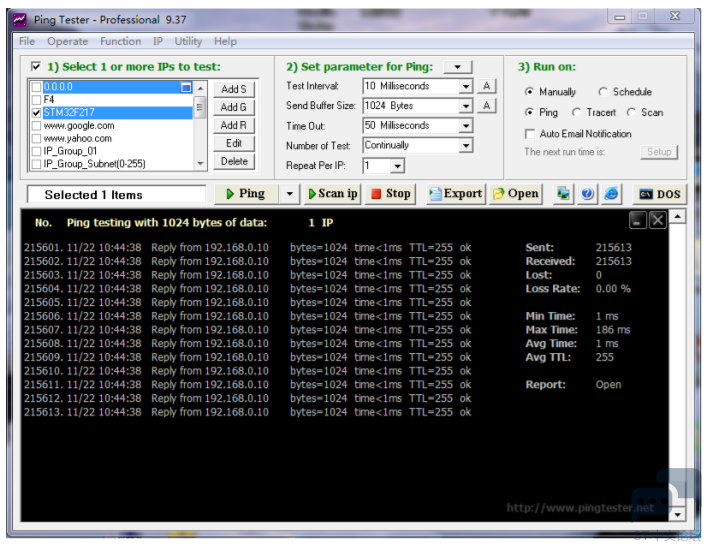Close the black results panel
Screen dimensions: 710x551
(657, 220)
